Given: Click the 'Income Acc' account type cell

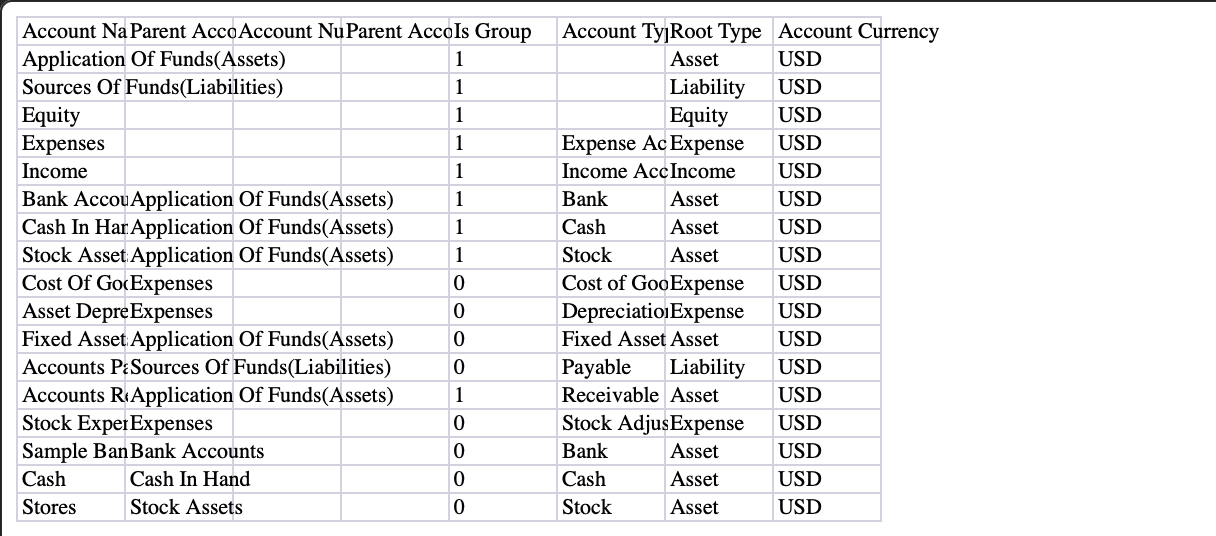Looking at the screenshot, I should [x=612, y=171].
